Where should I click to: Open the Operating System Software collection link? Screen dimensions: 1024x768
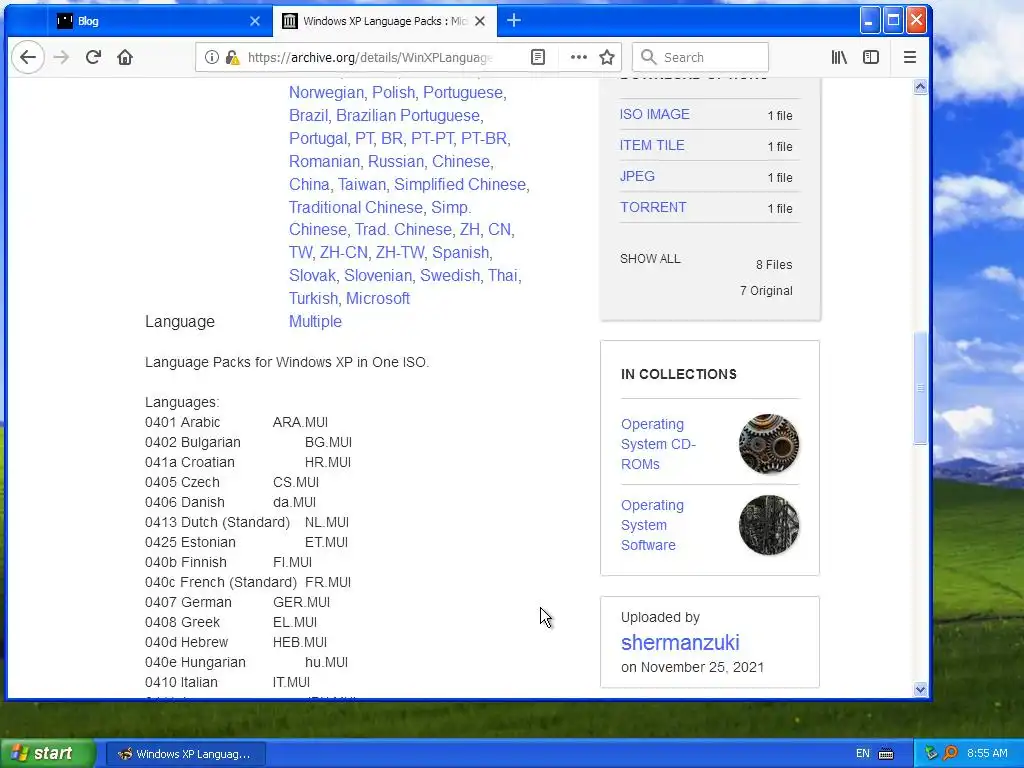click(x=652, y=525)
